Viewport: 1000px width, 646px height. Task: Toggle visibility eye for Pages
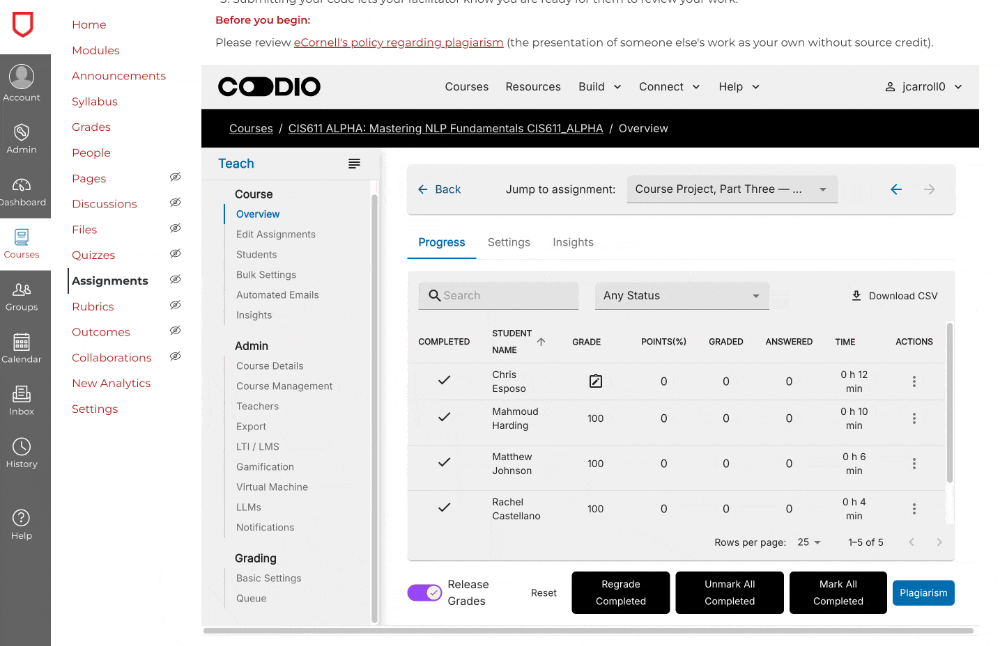(175, 177)
